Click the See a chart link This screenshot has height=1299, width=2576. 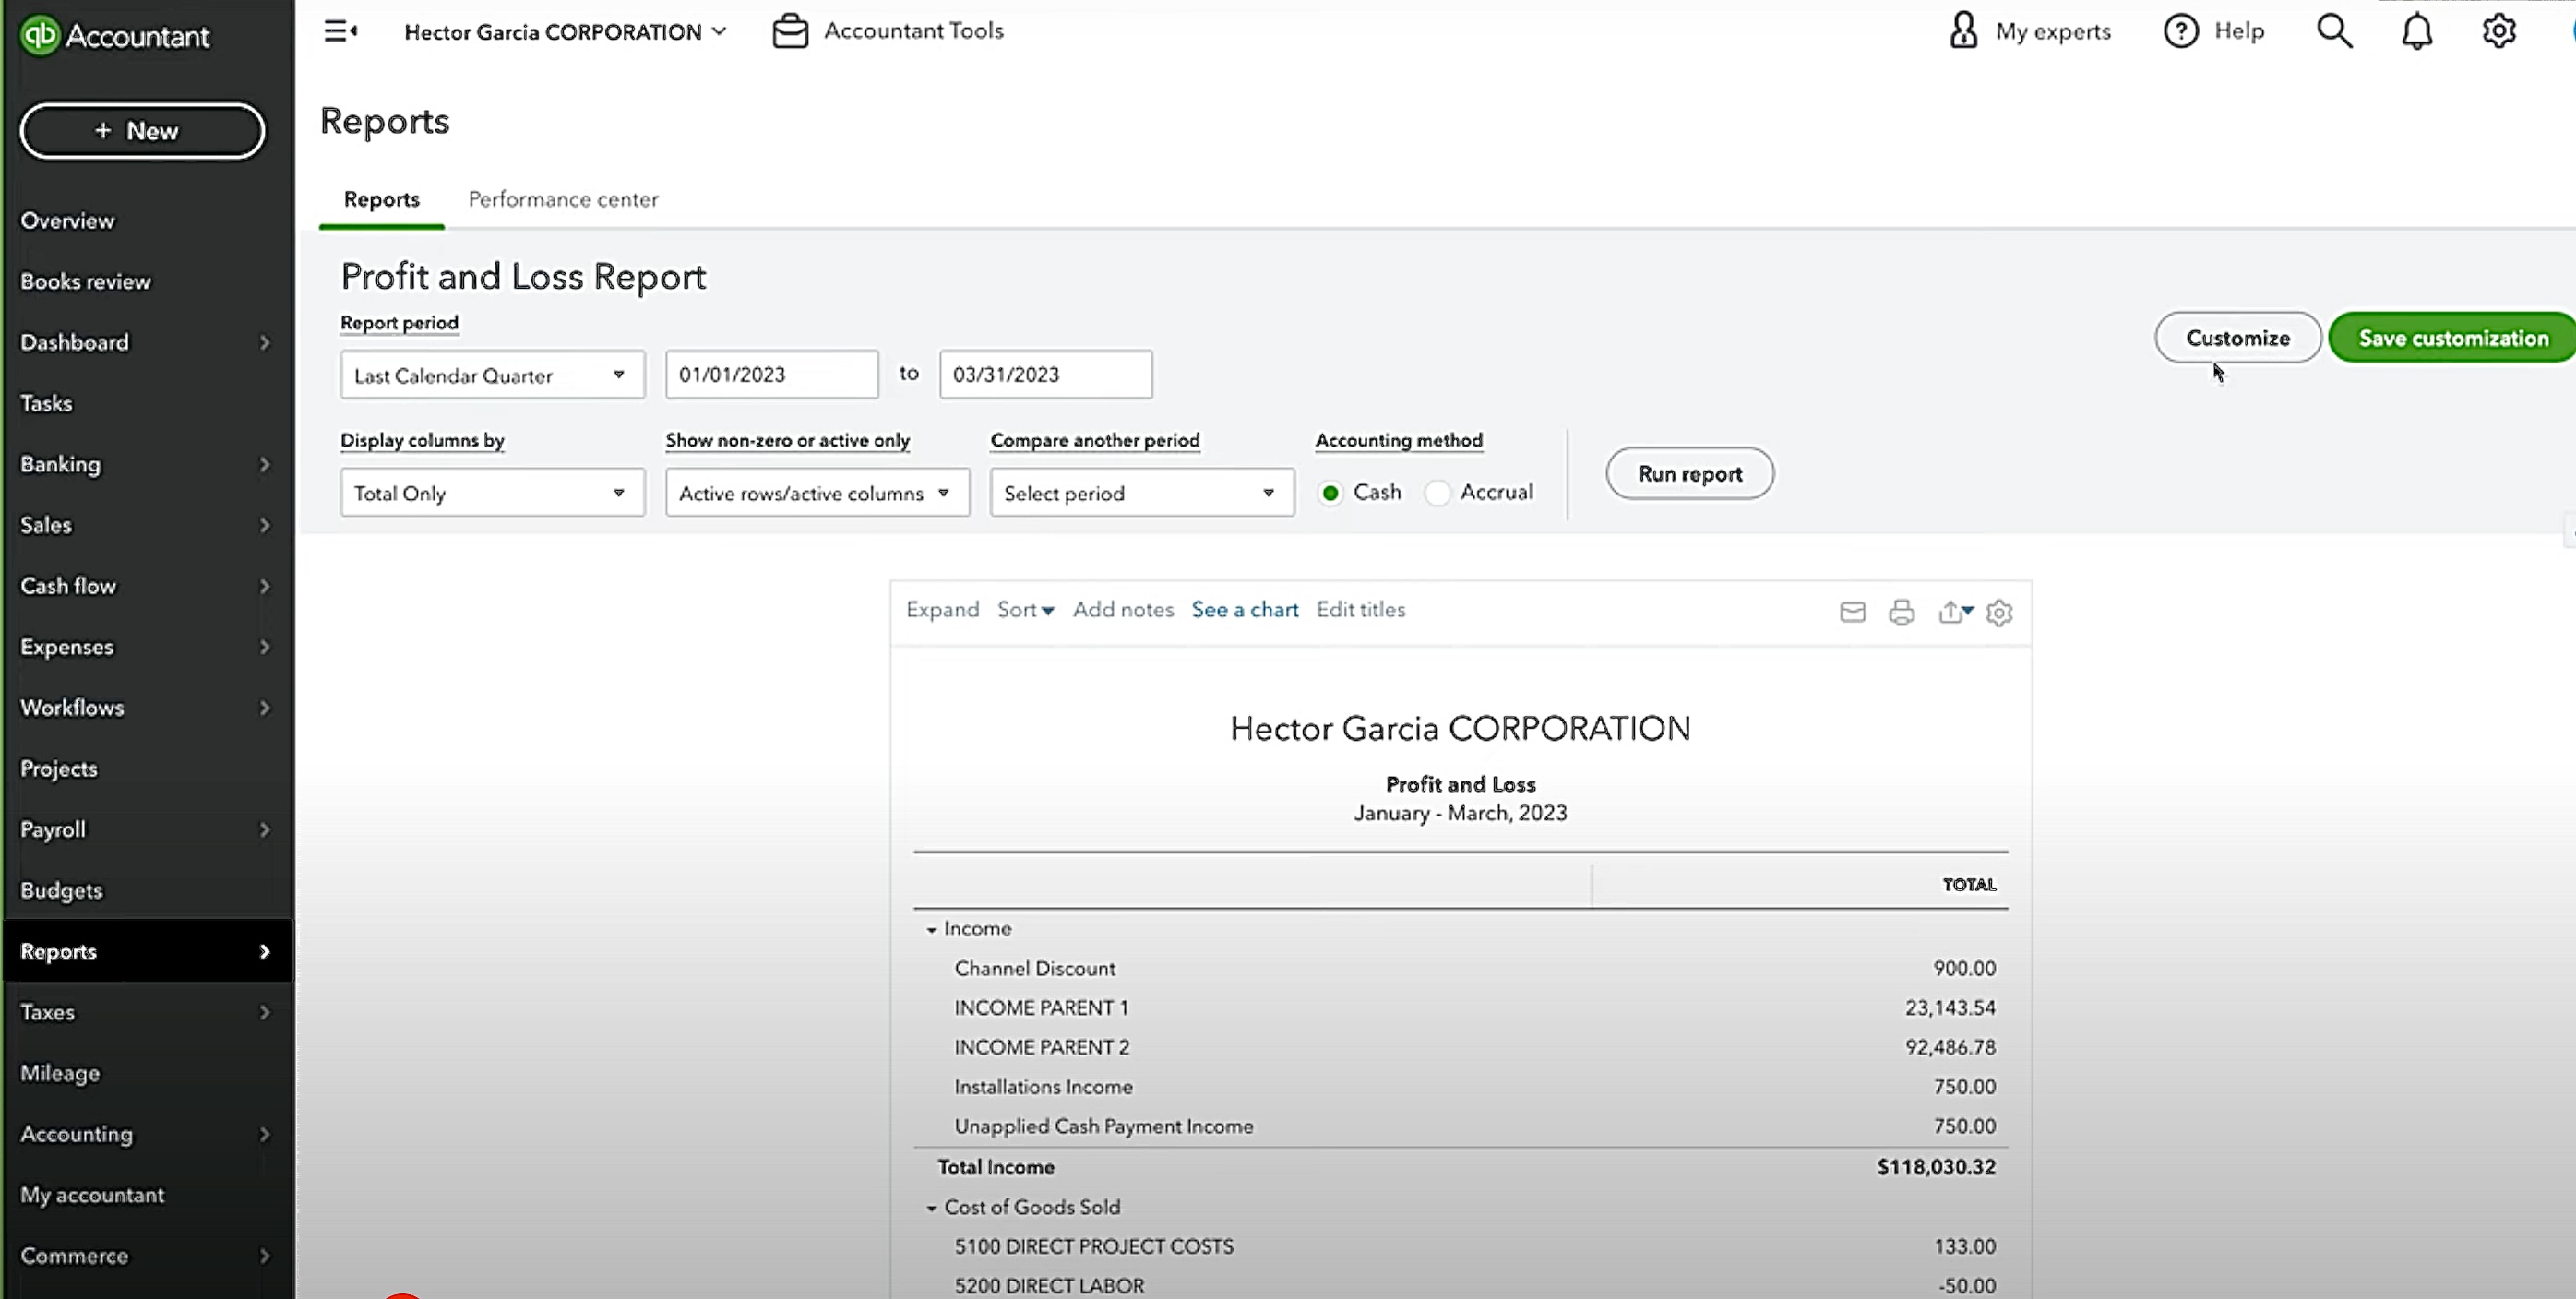[x=1244, y=610]
